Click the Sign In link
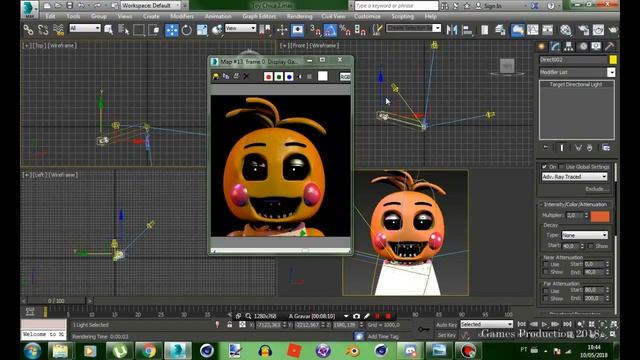 (x=493, y=6)
